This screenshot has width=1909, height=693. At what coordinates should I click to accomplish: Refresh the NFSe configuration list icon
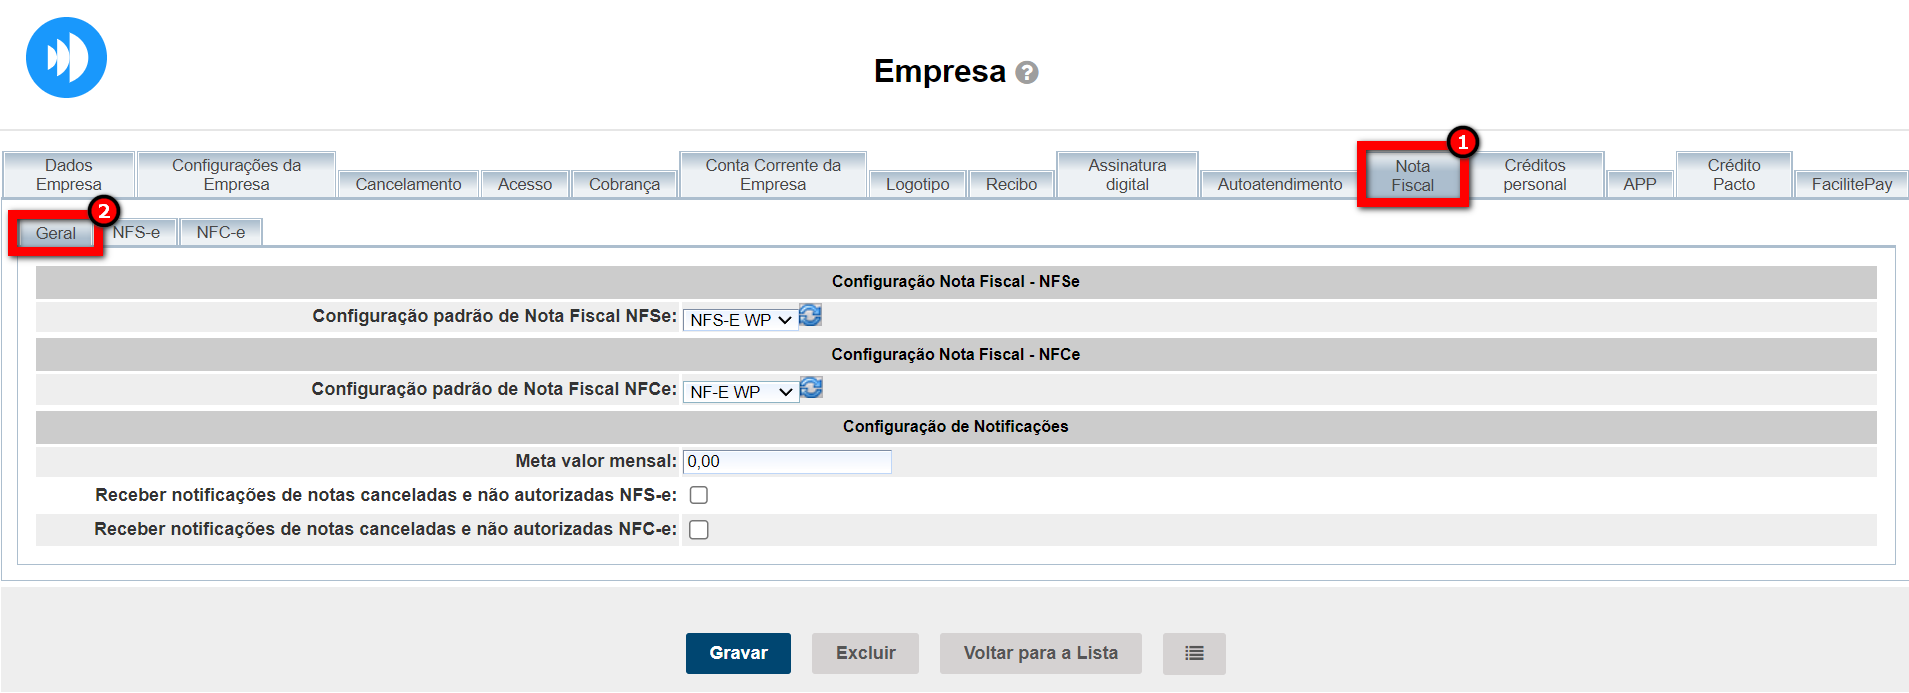[810, 316]
